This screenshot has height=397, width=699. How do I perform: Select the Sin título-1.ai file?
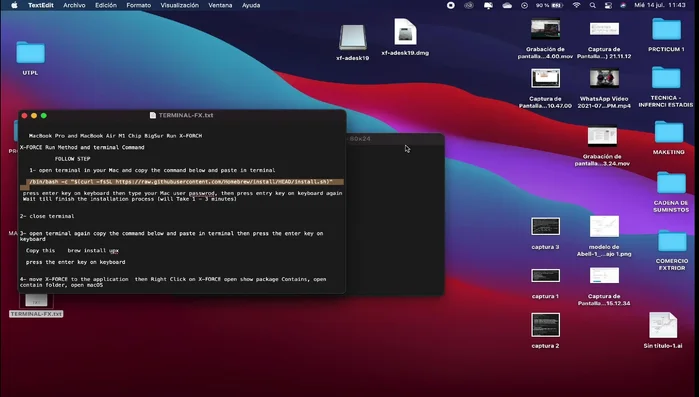point(663,325)
